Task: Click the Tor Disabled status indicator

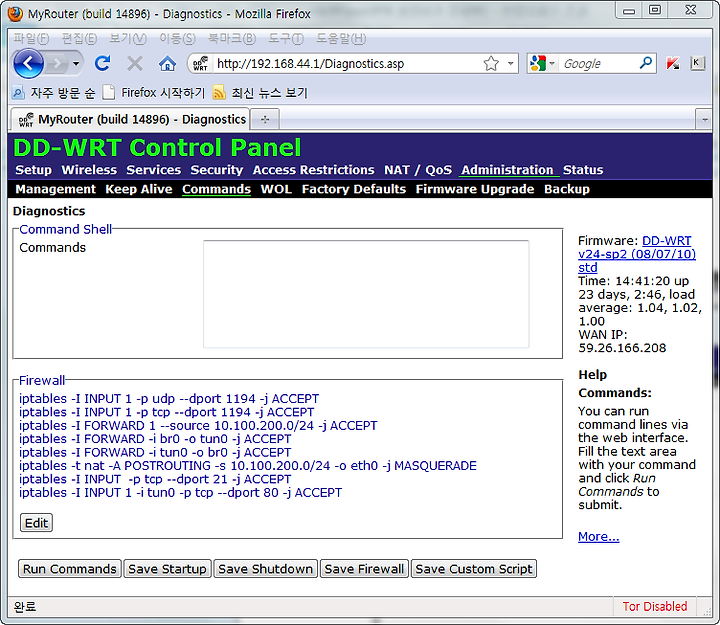Action: point(655,607)
